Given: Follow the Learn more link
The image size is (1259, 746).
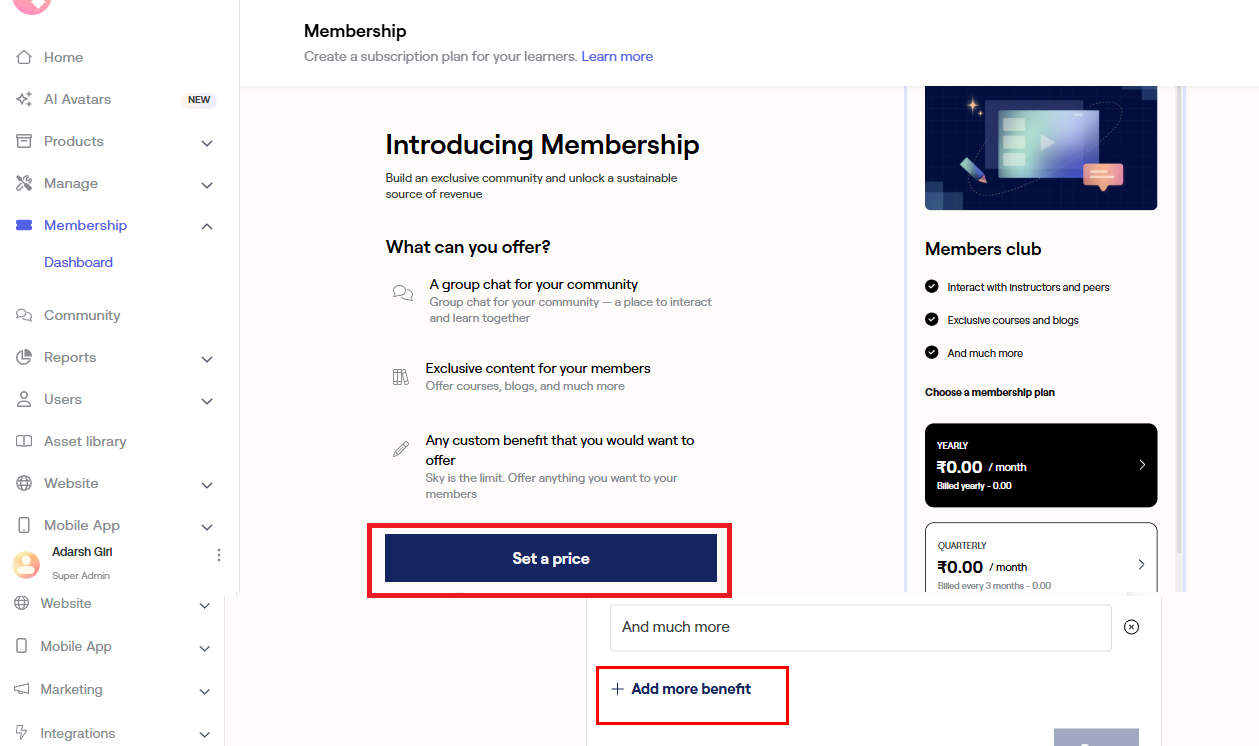Looking at the screenshot, I should [x=617, y=57].
